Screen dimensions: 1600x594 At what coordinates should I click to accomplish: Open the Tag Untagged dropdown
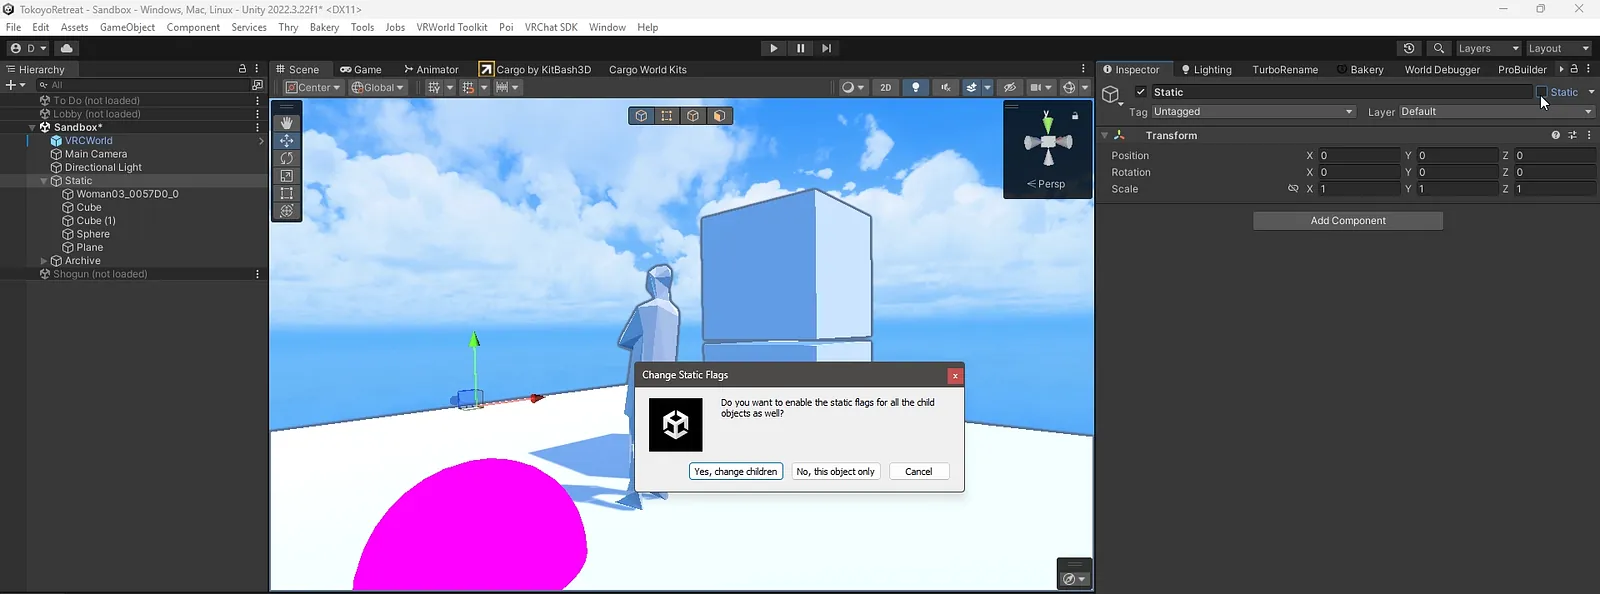[1253, 112]
